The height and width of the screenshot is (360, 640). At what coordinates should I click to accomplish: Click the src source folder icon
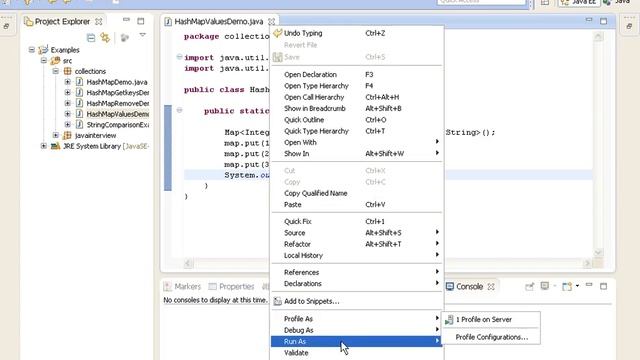55,60
